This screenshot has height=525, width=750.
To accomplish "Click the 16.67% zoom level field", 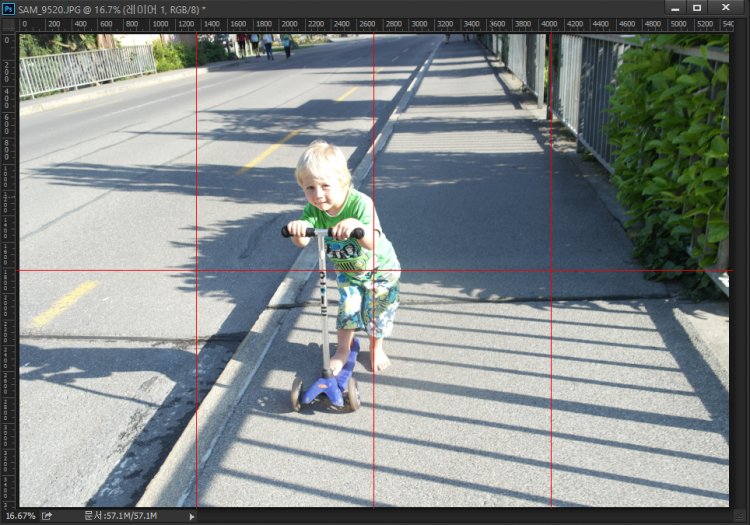I will (19, 516).
